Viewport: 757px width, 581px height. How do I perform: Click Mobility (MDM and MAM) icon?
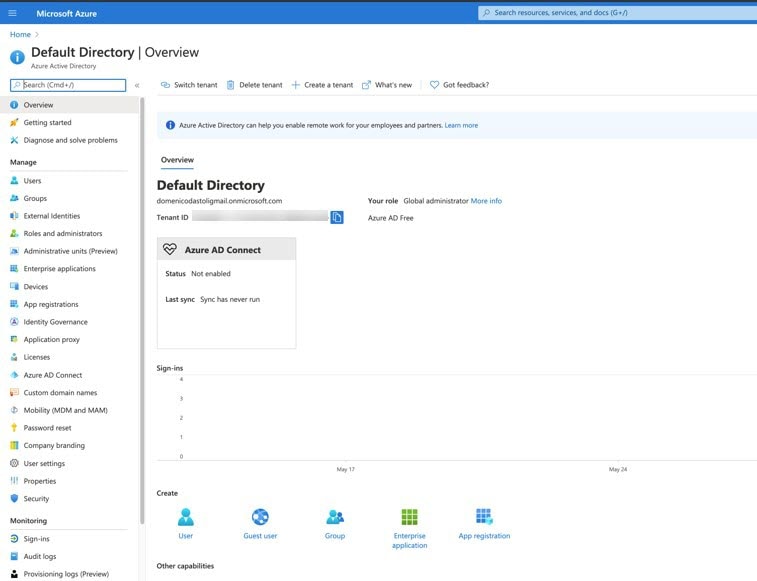click(x=14, y=410)
